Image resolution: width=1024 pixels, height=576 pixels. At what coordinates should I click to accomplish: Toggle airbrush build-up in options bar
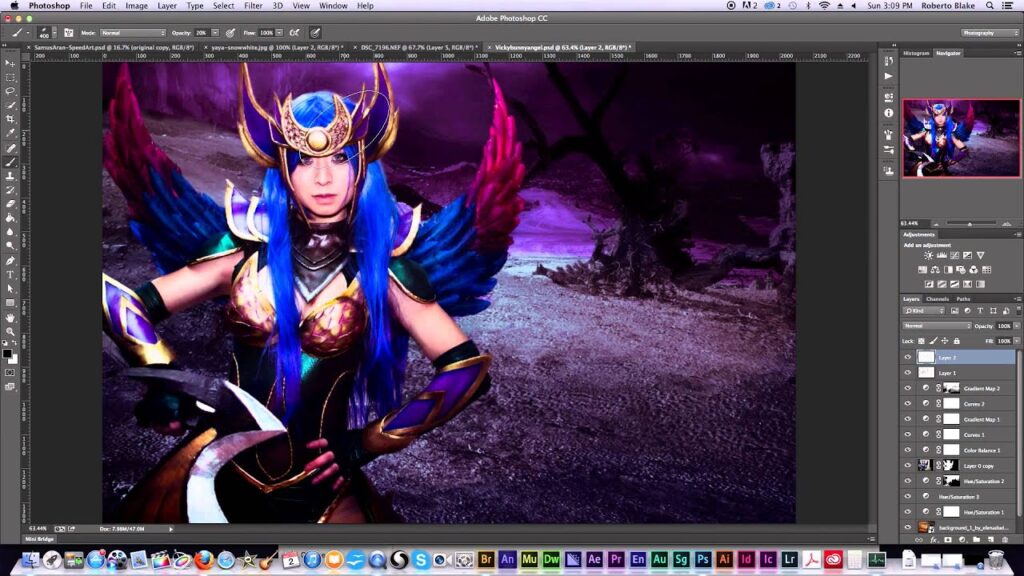pyautogui.click(x=295, y=33)
